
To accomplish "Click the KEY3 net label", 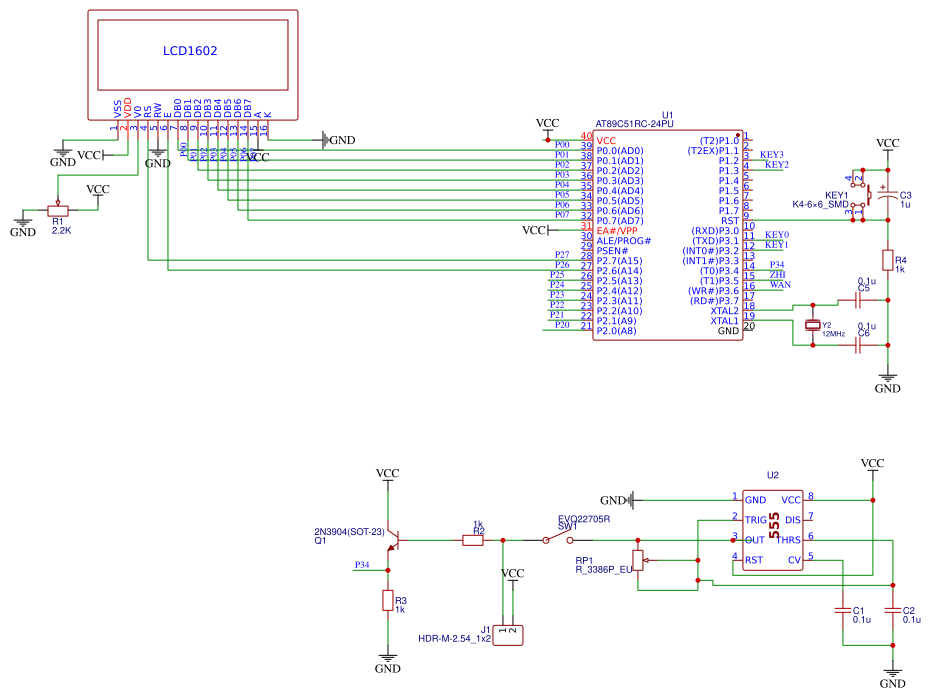I will (772, 154).
